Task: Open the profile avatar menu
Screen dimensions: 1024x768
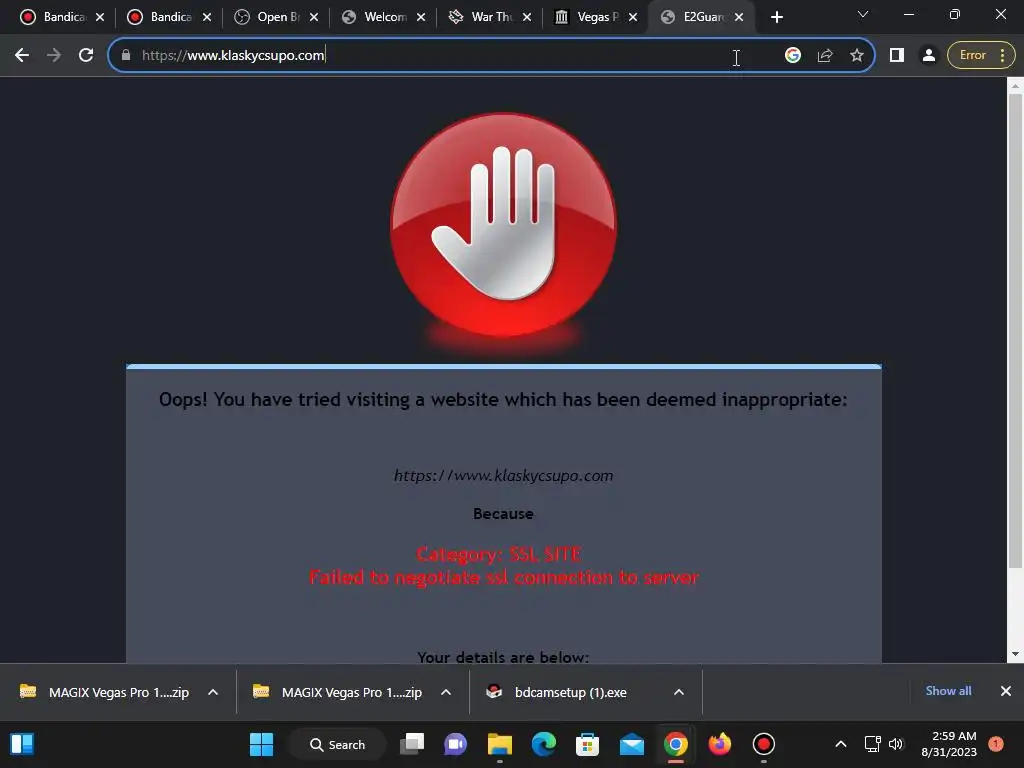Action: [x=928, y=56]
